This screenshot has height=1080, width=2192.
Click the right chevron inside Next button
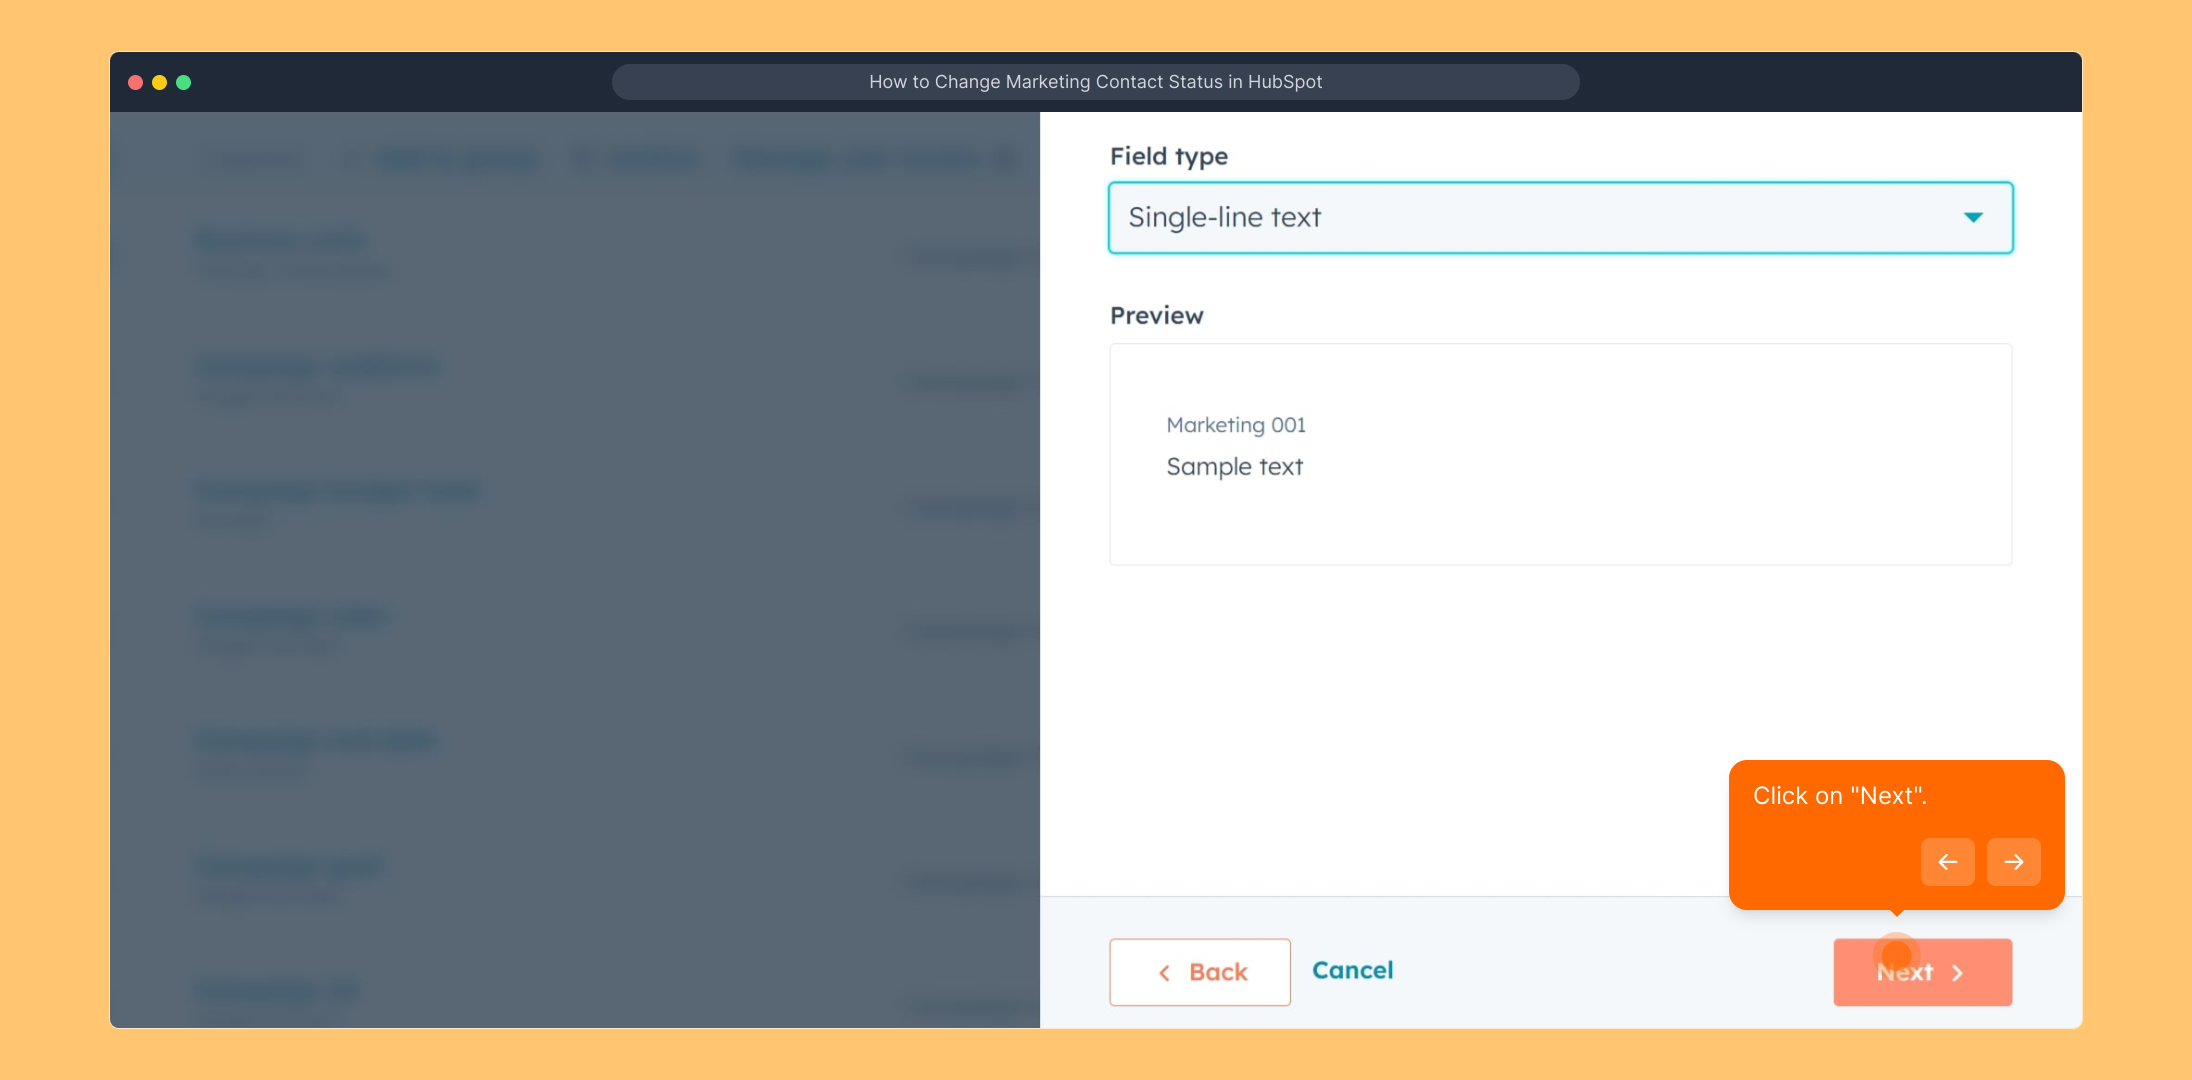click(x=1957, y=973)
